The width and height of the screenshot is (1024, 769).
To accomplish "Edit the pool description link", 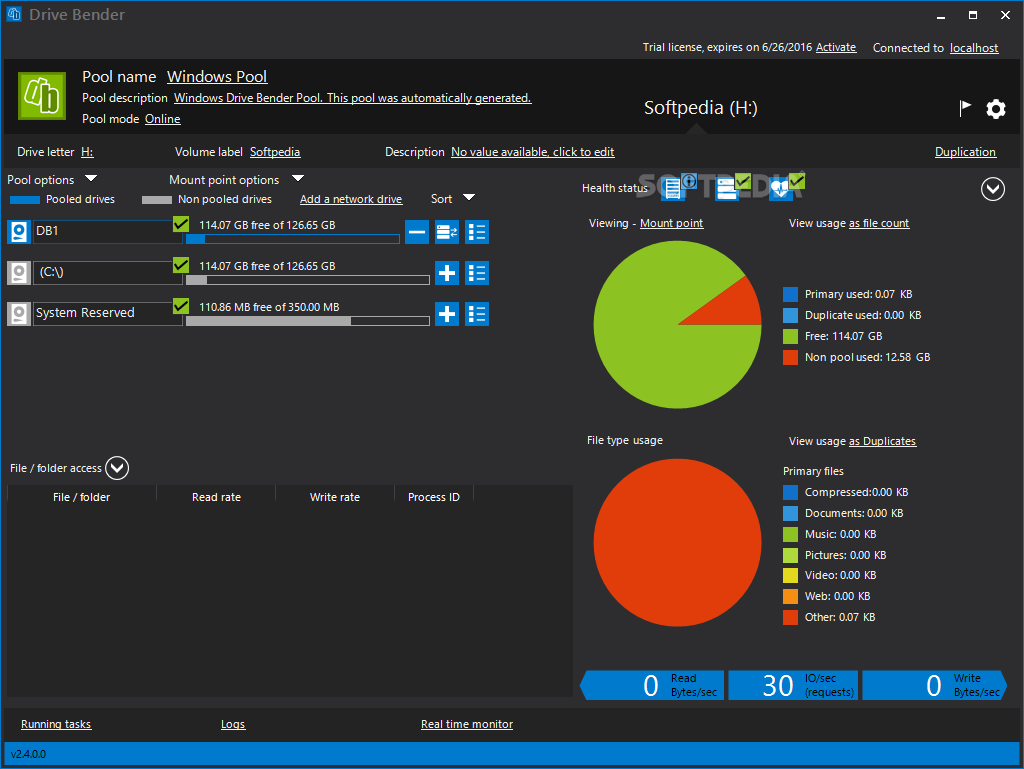I will (353, 98).
